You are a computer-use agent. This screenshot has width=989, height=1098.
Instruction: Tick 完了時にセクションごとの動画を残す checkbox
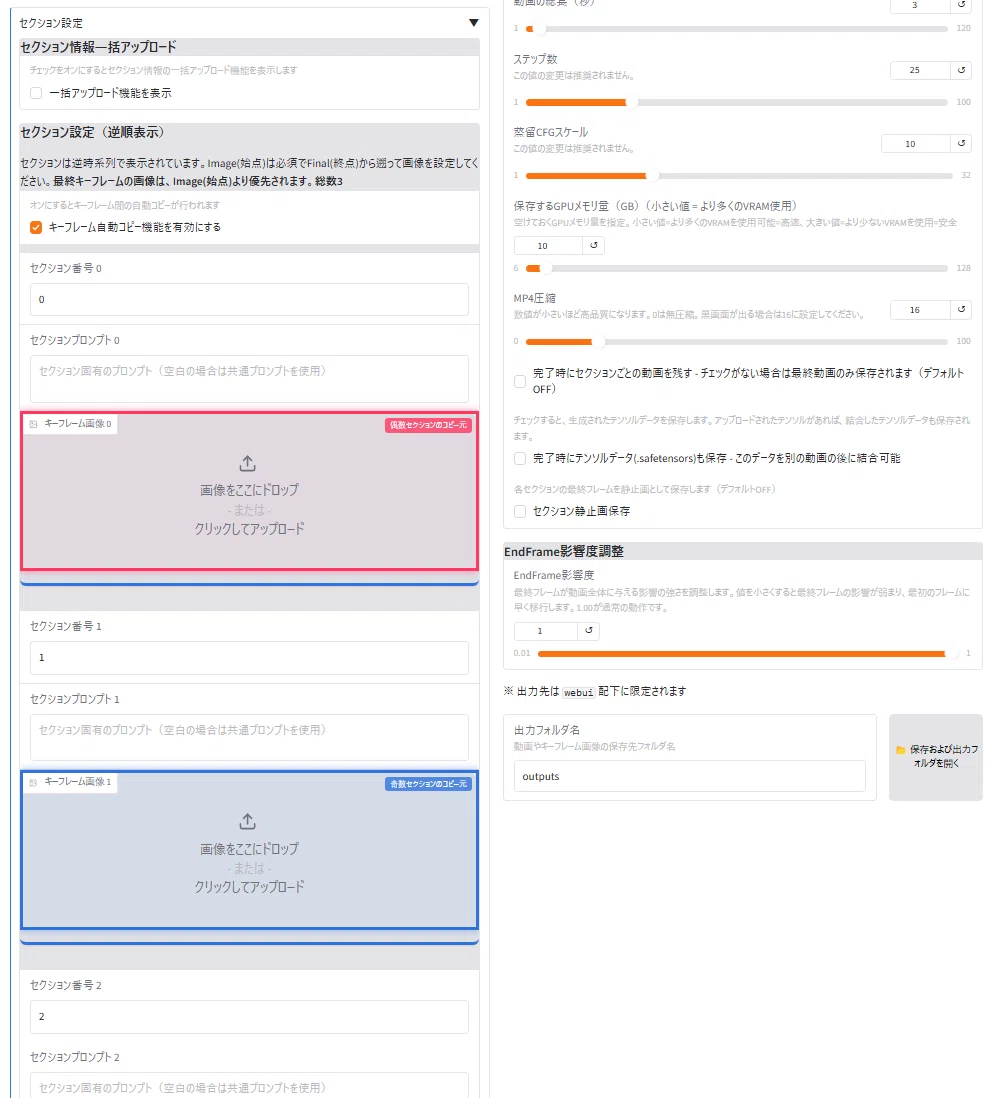point(520,381)
